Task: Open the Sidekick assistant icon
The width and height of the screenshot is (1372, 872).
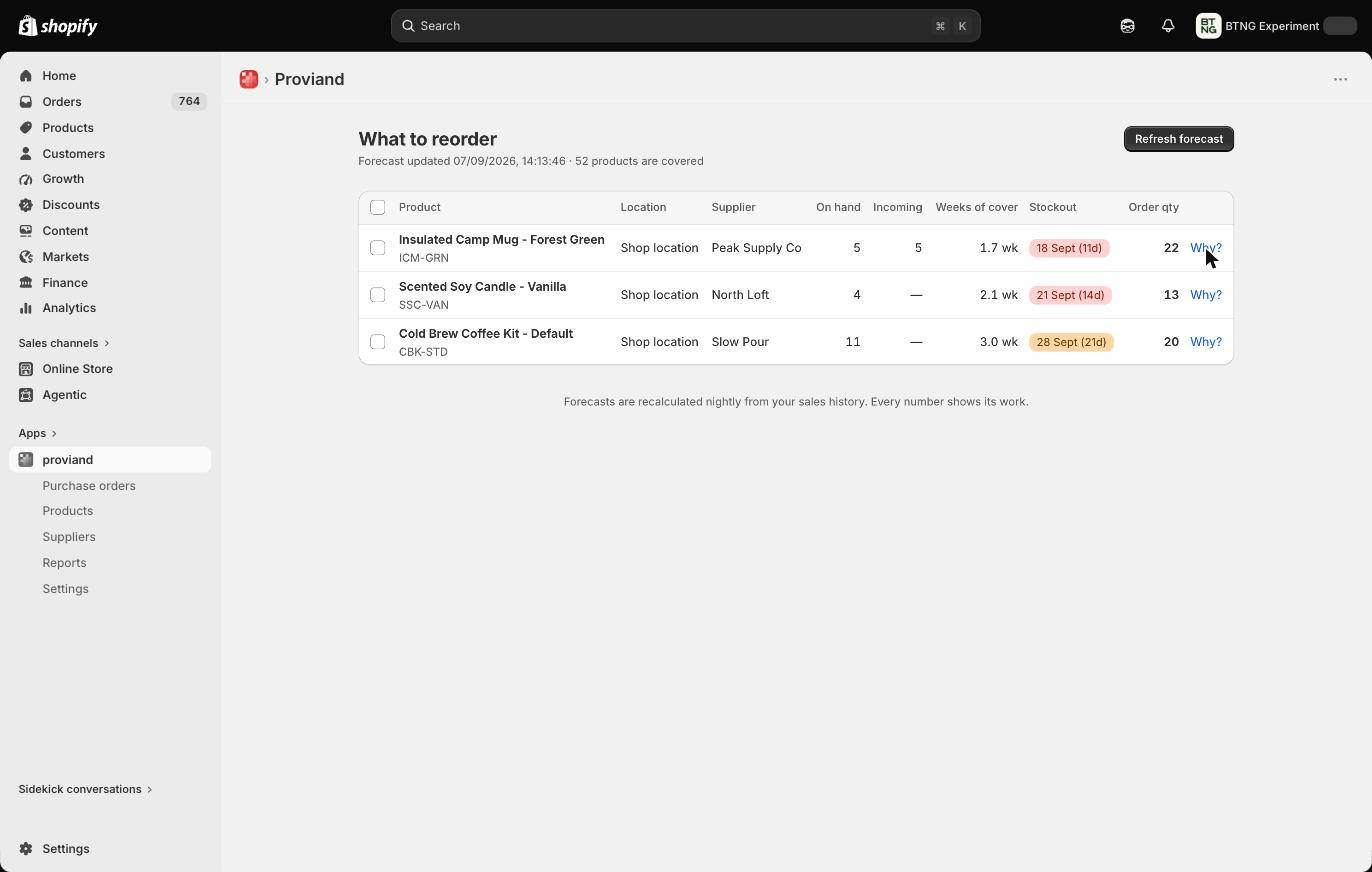Action: 1127,26
